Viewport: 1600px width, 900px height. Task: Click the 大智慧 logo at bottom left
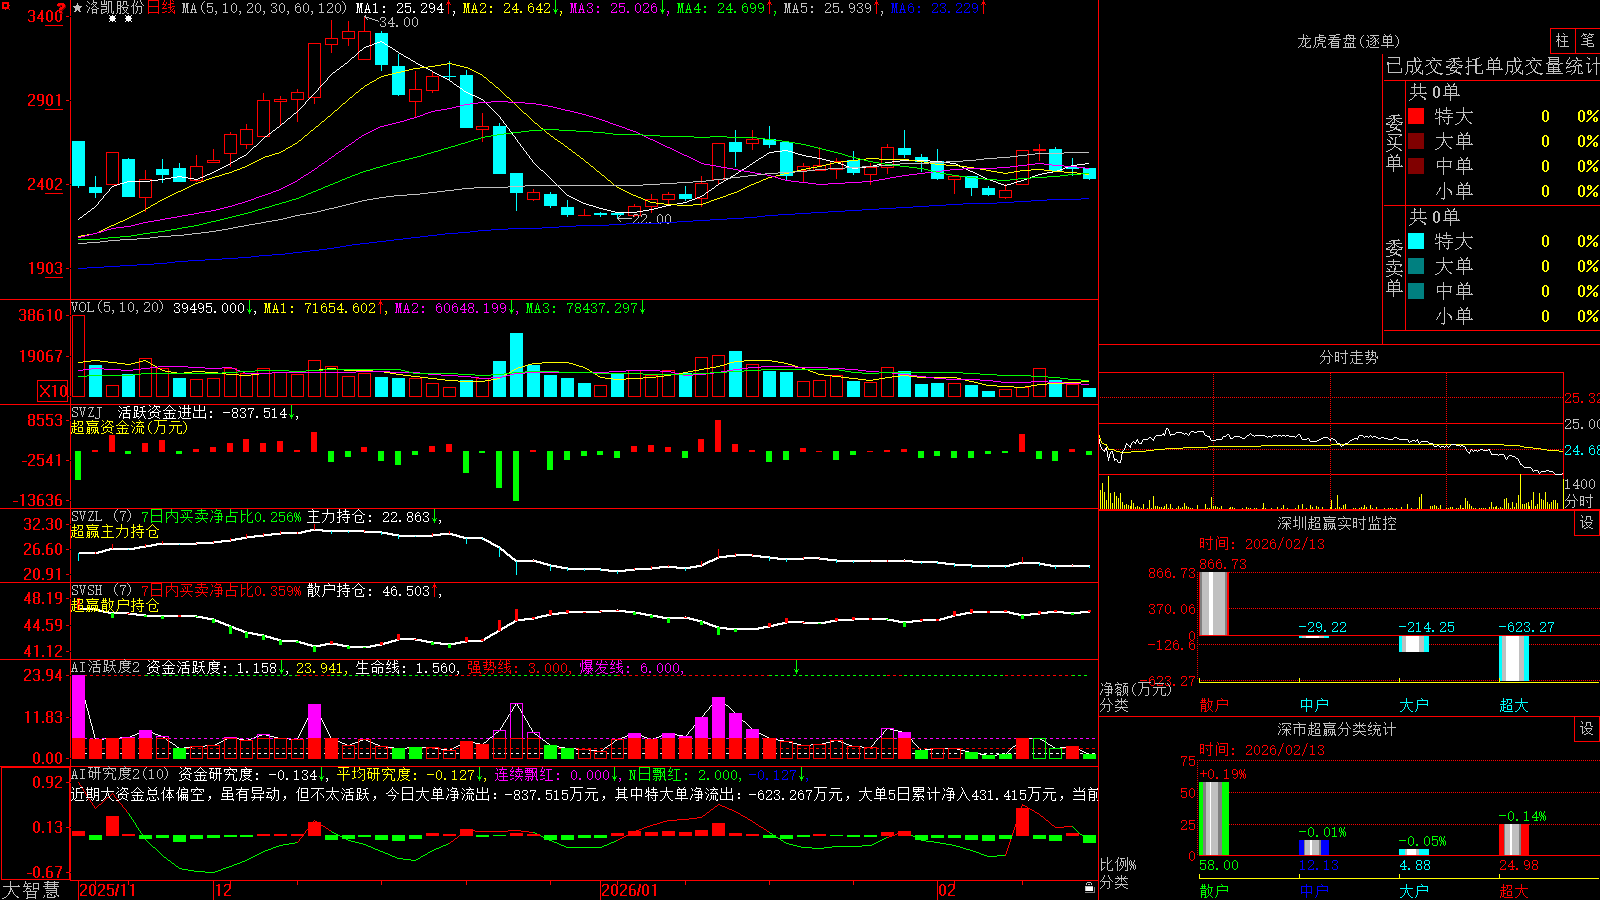tap(30, 889)
